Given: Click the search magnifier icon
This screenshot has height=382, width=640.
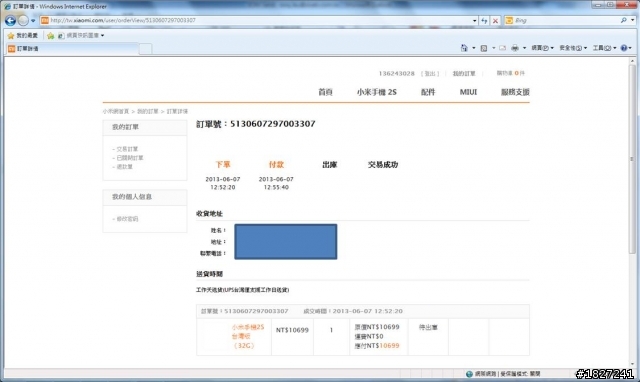Looking at the screenshot, I should [x=624, y=20].
